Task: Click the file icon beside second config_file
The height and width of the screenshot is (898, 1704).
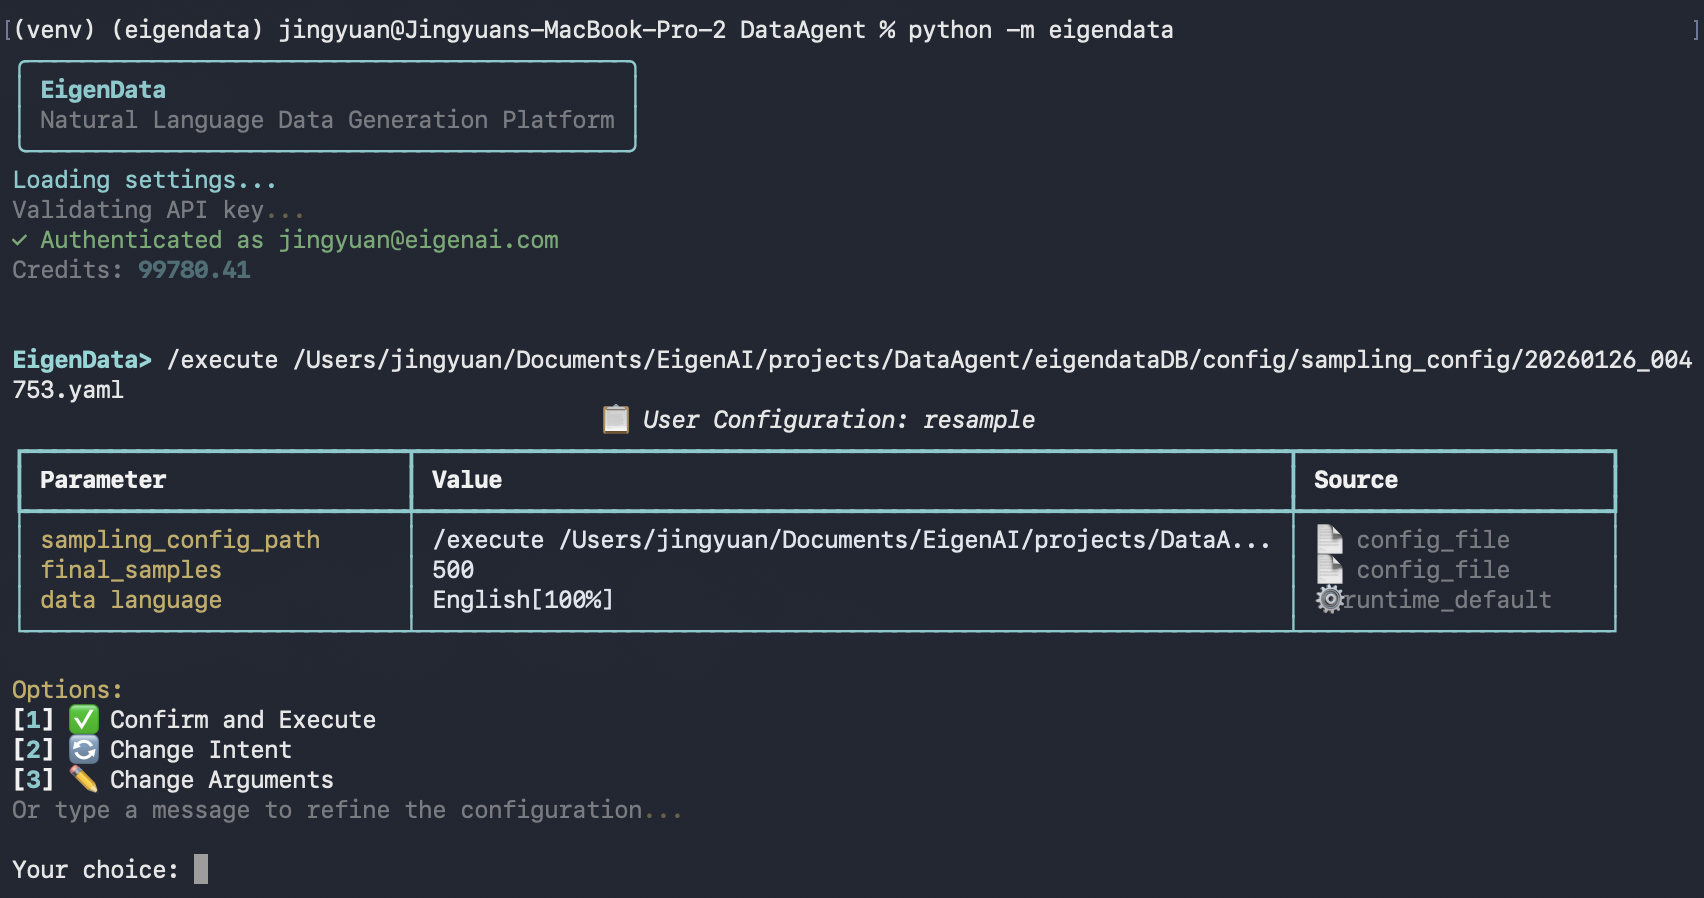Action: 1330,569
